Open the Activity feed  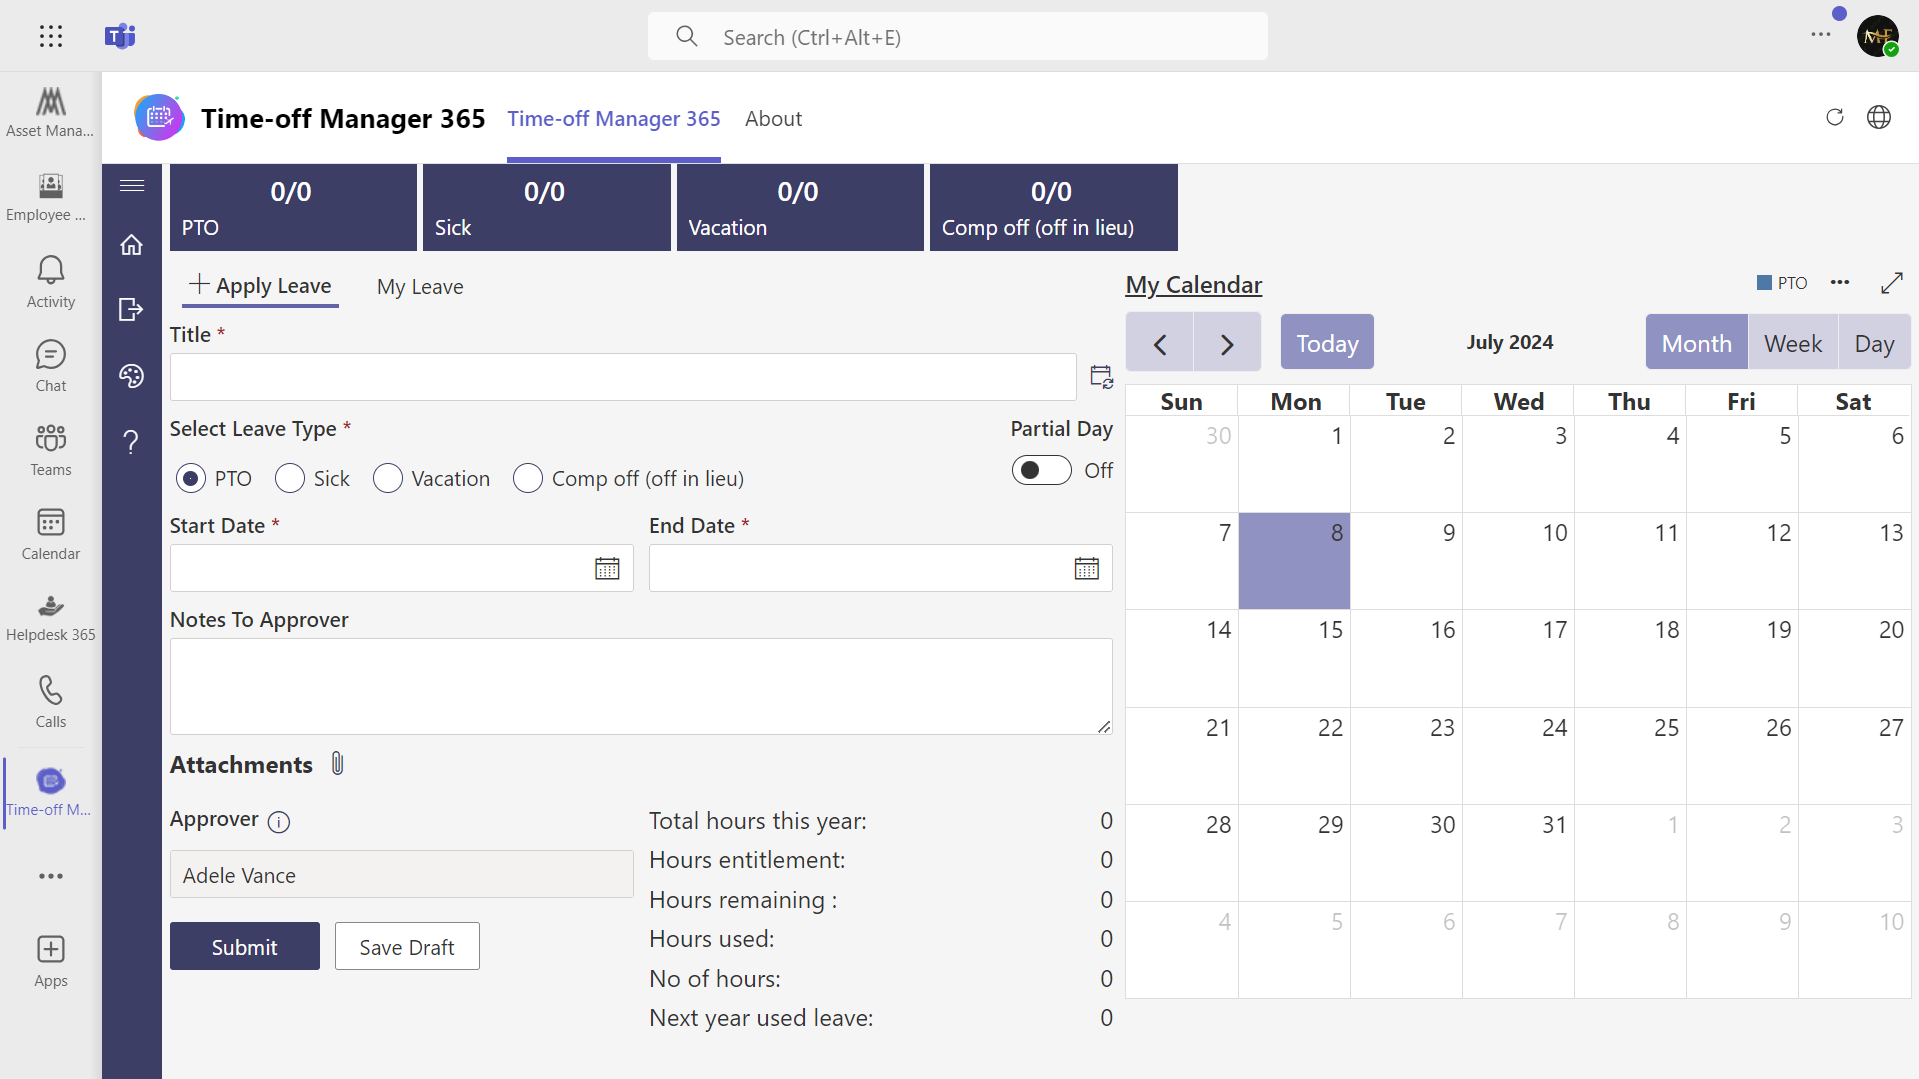pyautogui.click(x=50, y=282)
